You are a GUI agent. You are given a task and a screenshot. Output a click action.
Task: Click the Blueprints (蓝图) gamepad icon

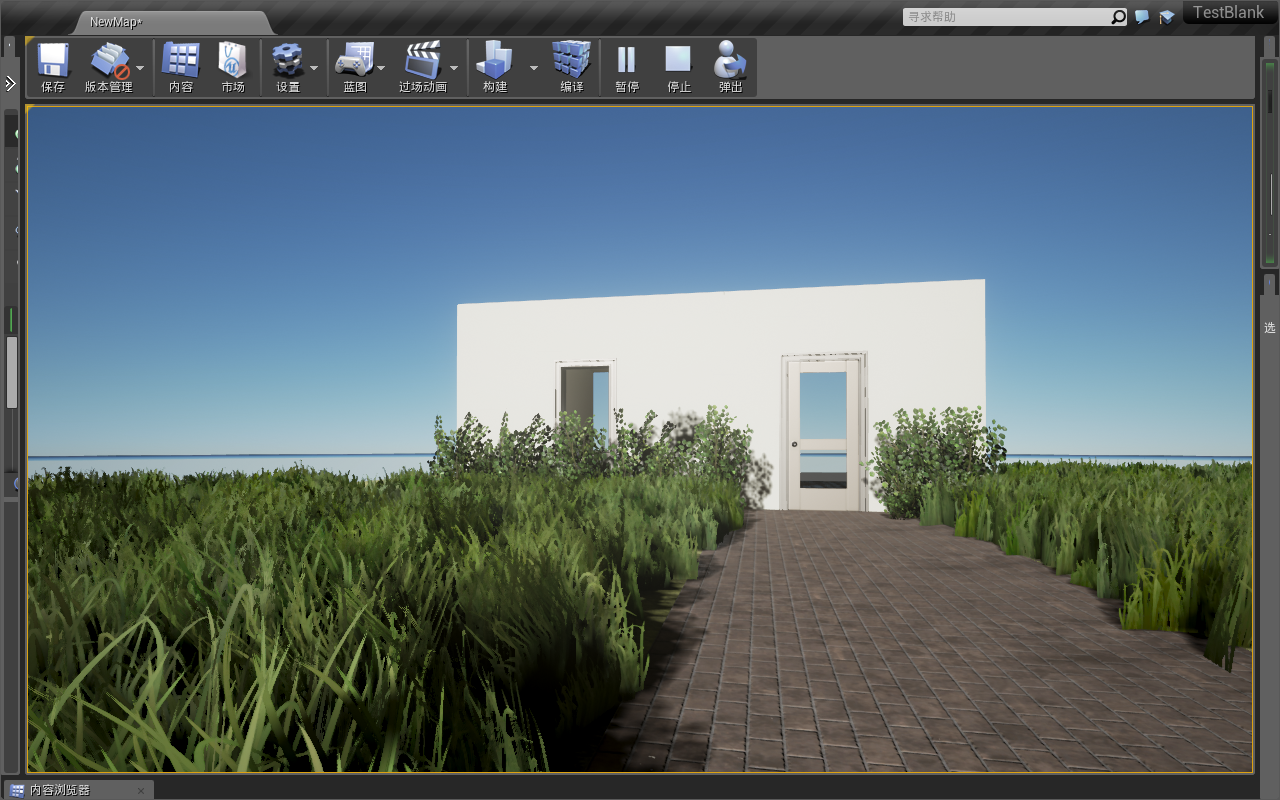click(x=354, y=62)
